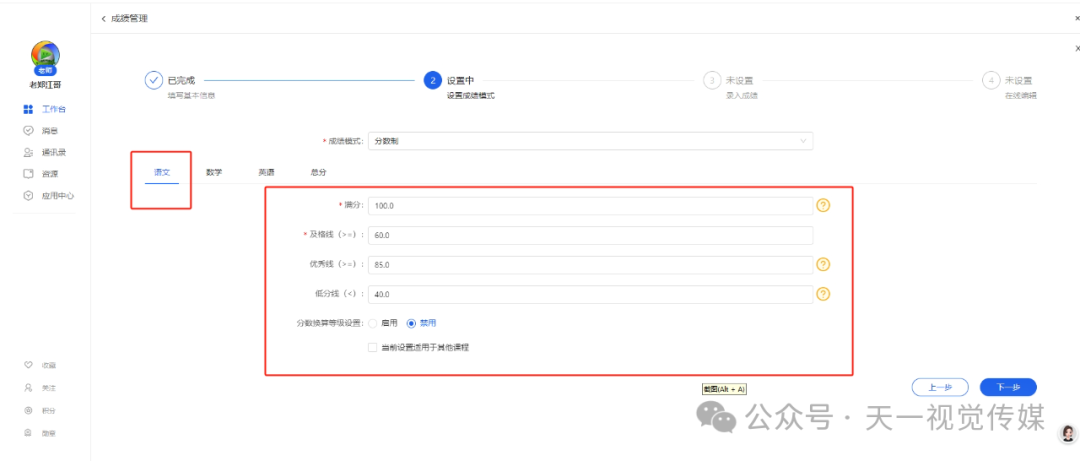Click the small avatar at bottom-right corner

[1068, 433]
